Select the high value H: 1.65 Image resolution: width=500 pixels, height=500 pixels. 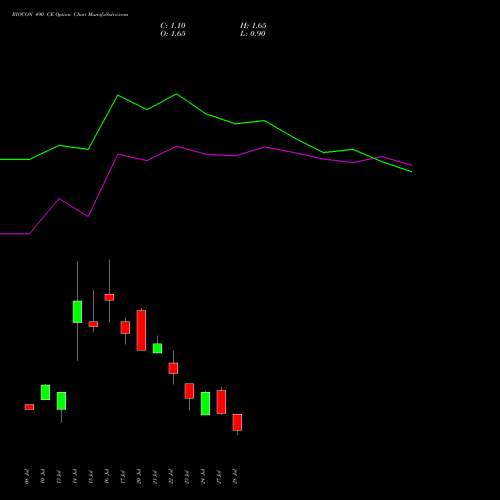click(x=253, y=26)
